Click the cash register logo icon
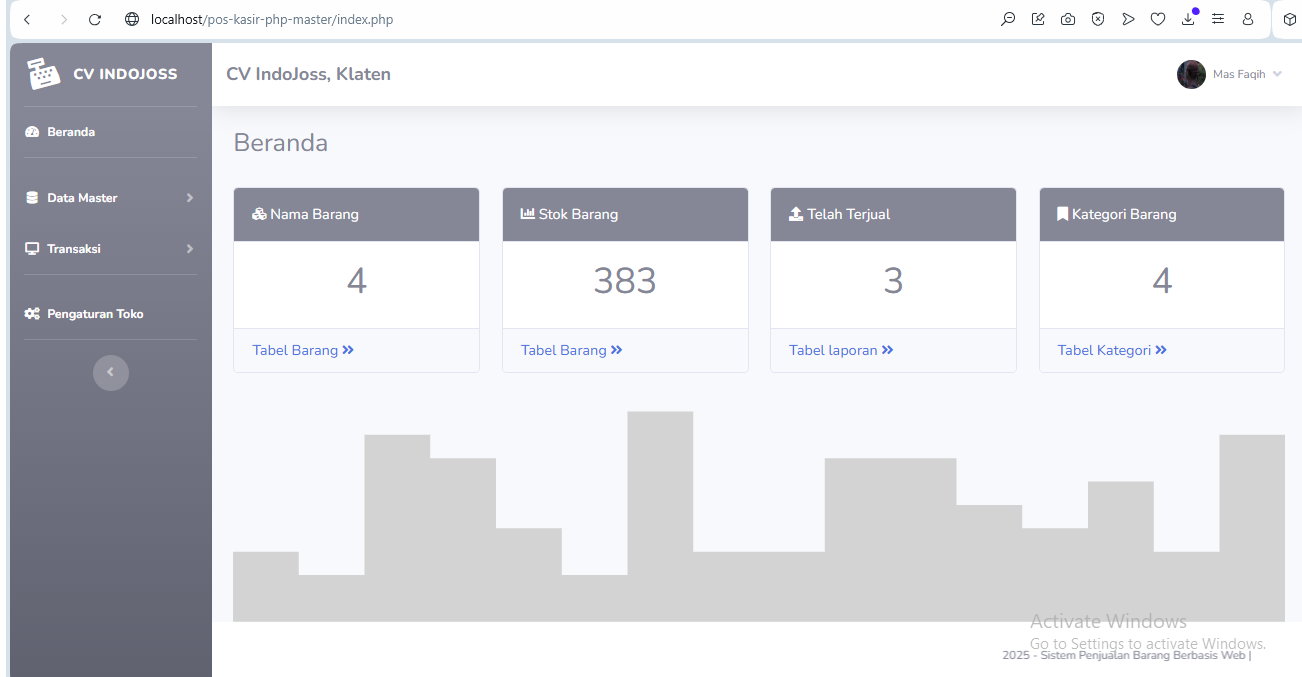Image resolution: width=1302 pixels, height=677 pixels. click(43, 74)
